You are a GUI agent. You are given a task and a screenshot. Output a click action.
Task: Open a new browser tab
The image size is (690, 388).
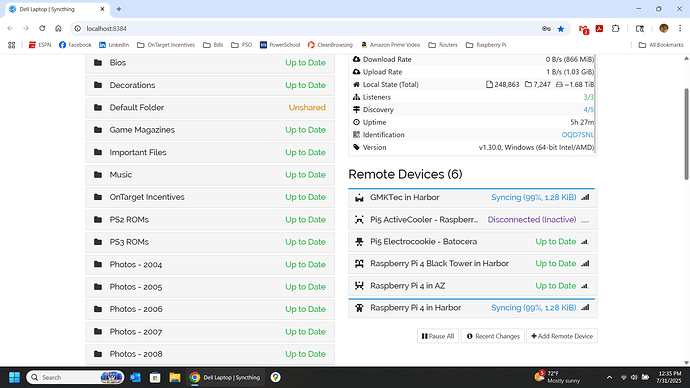point(119,9)
